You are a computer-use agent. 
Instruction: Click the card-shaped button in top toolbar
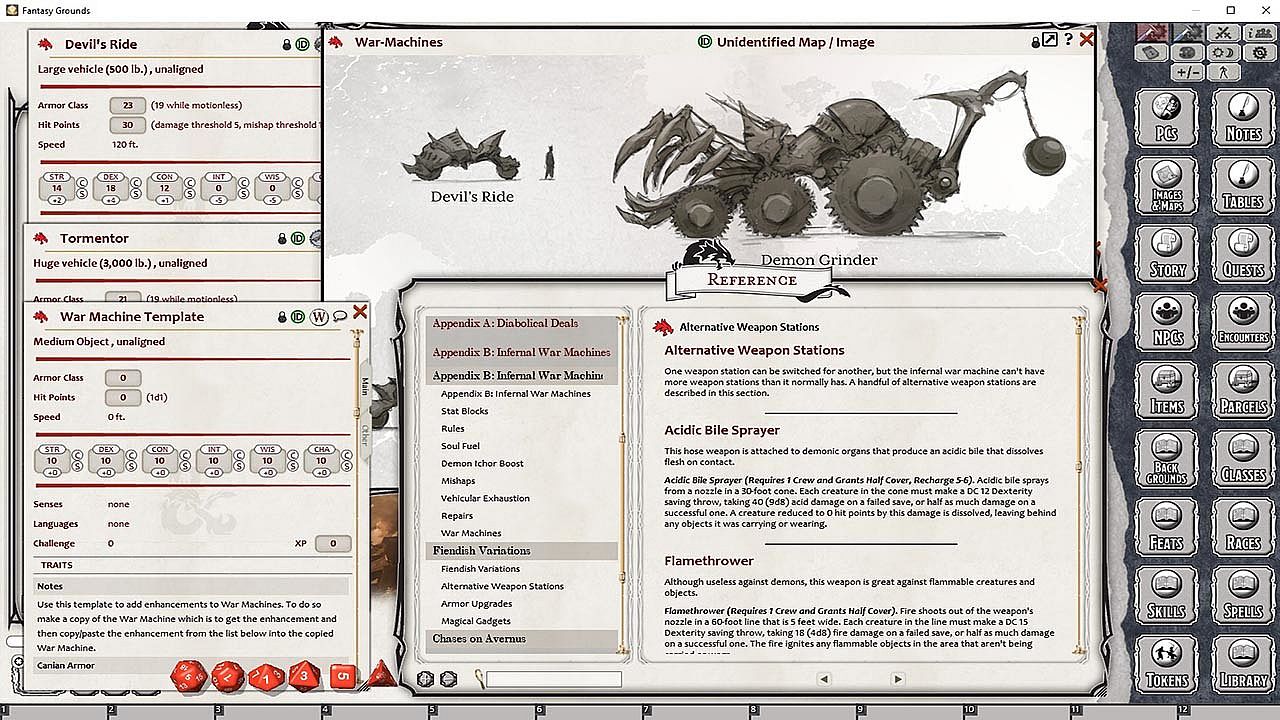pos(1152,52)
